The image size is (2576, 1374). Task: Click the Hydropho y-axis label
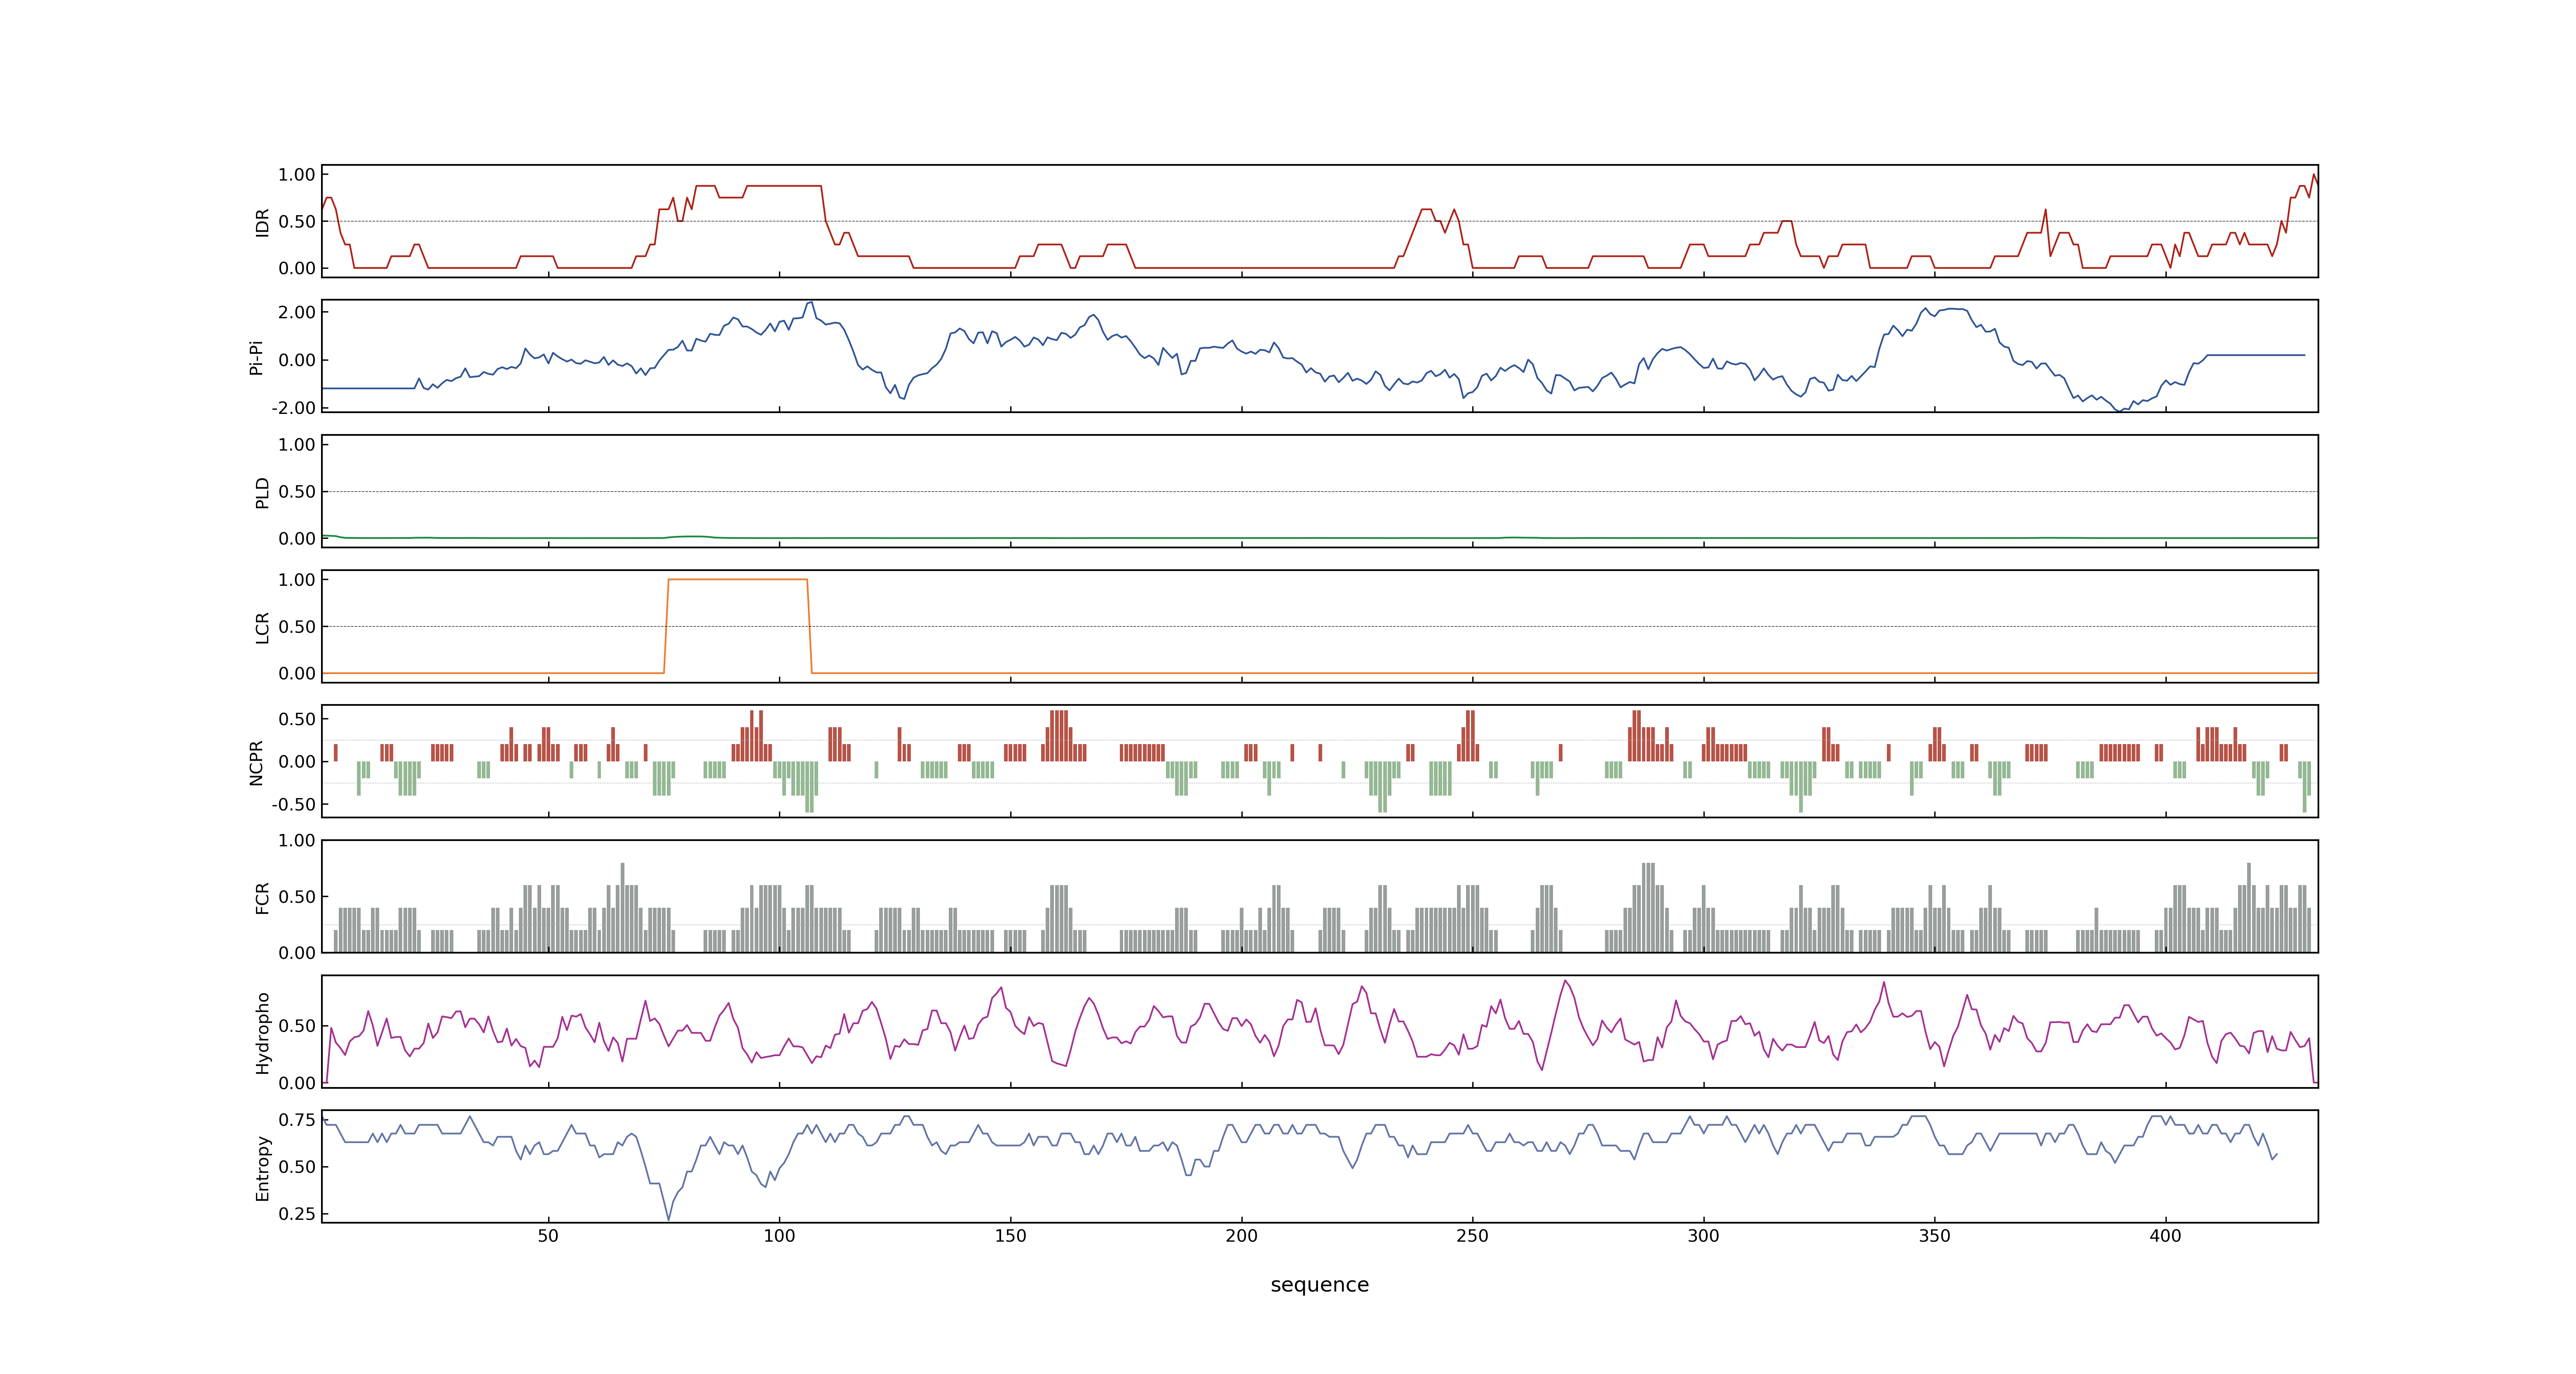[x=262, y=1033]
